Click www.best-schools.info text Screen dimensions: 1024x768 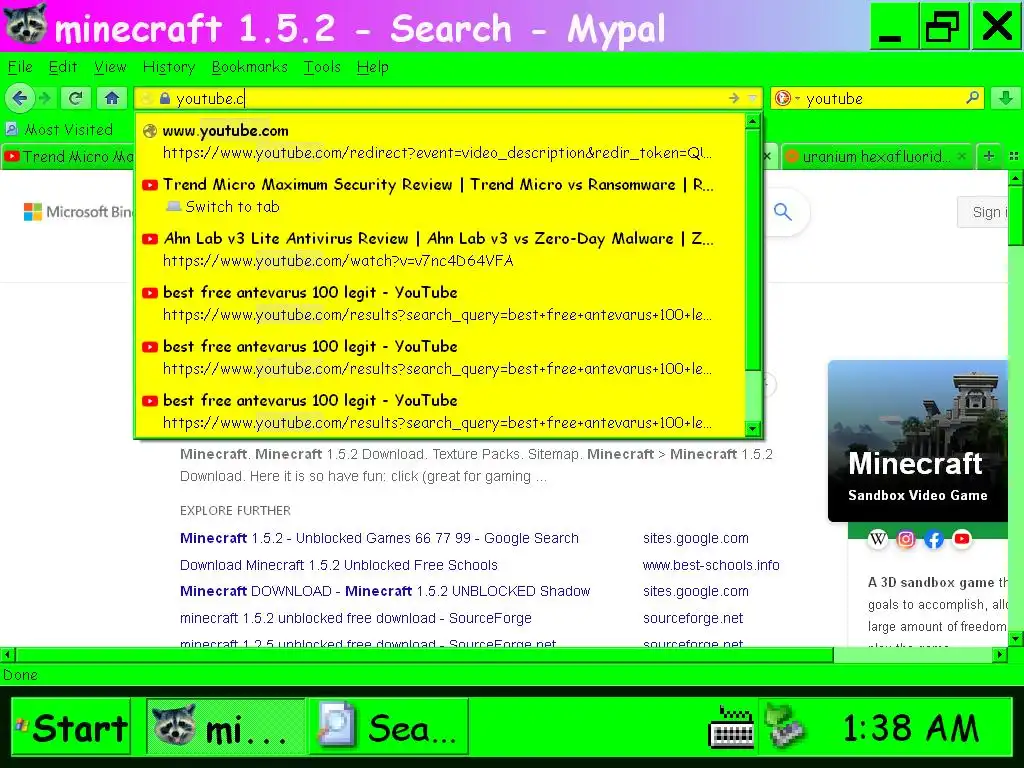711,565
